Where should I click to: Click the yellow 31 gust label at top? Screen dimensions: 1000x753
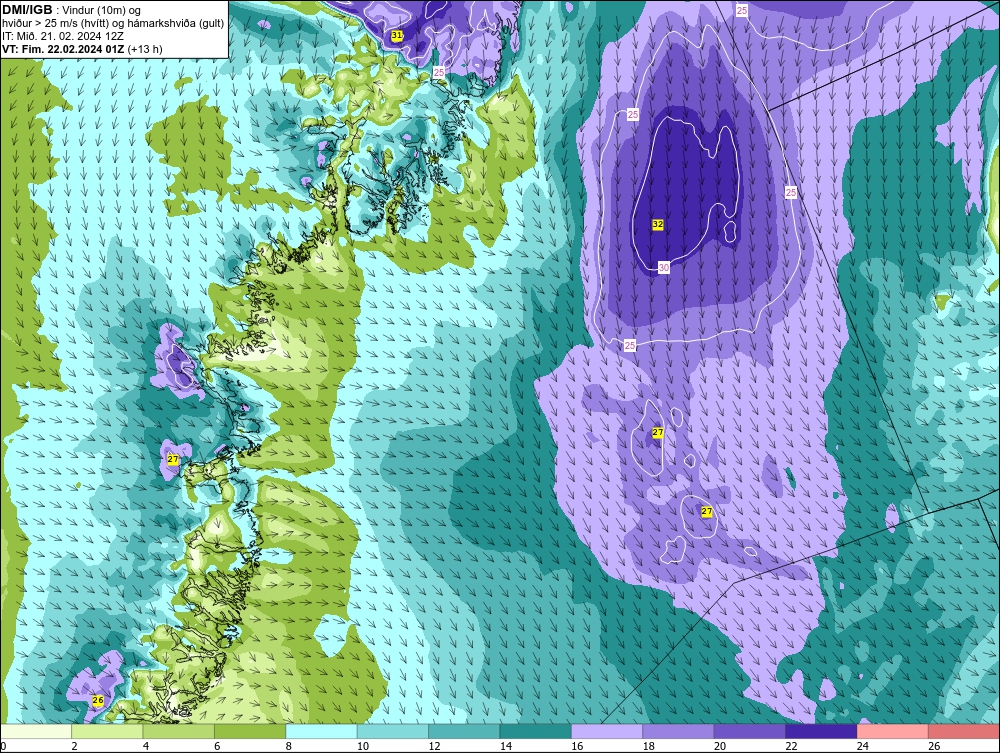[x=397, y=36]
